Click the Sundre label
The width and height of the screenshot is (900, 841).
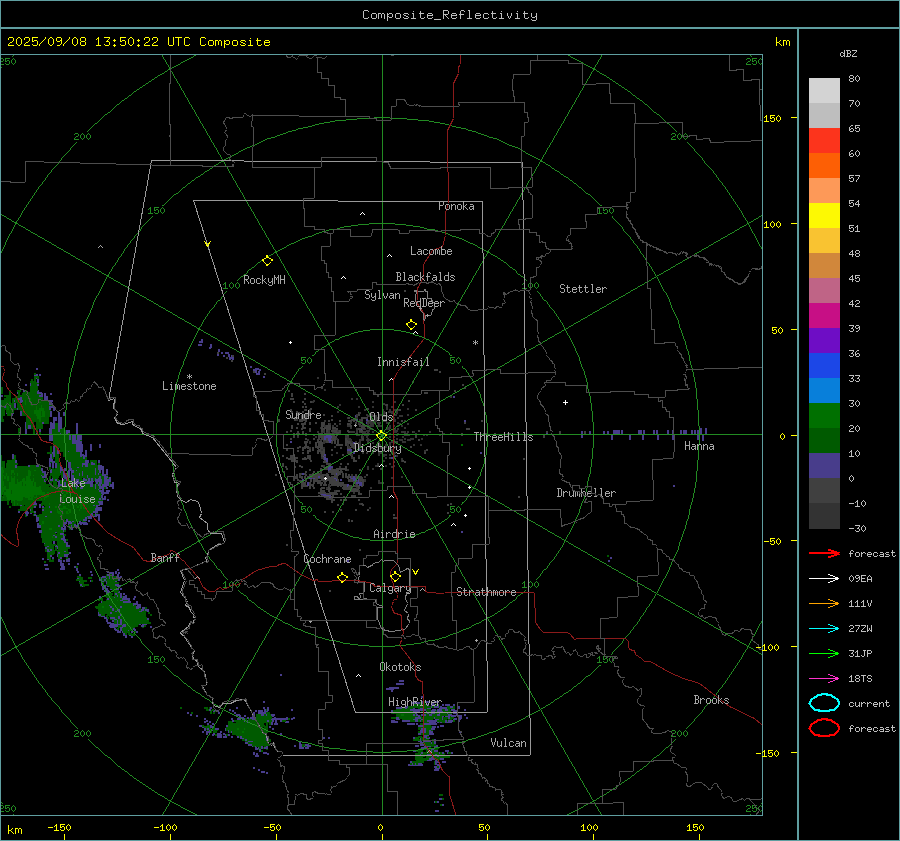tap(303, 414)
